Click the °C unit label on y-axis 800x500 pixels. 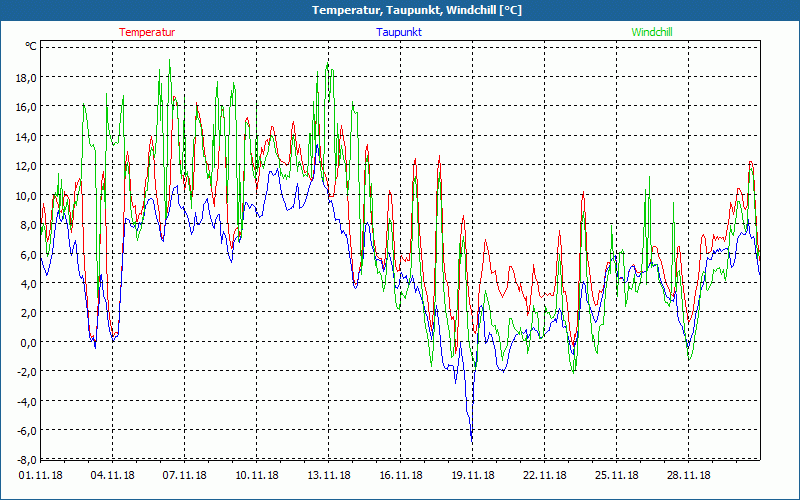tap(31, 46)
